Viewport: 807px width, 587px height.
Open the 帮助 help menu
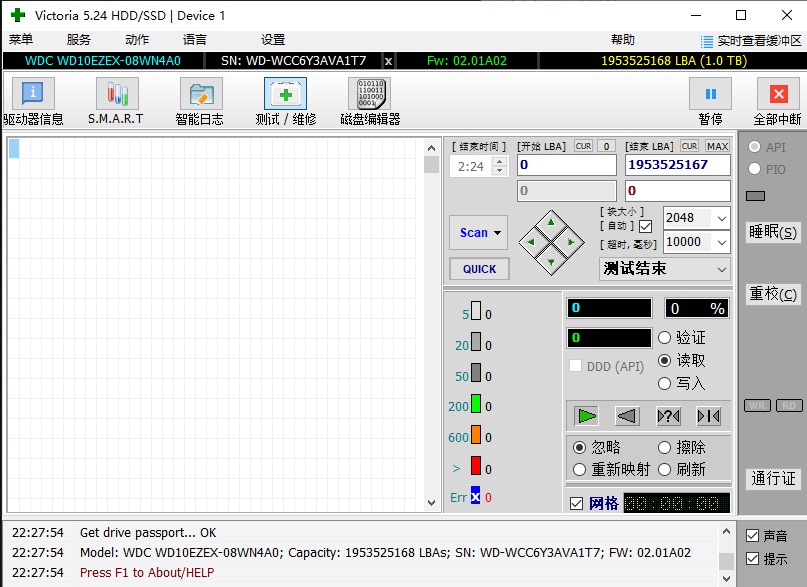[x=622, y=40]
